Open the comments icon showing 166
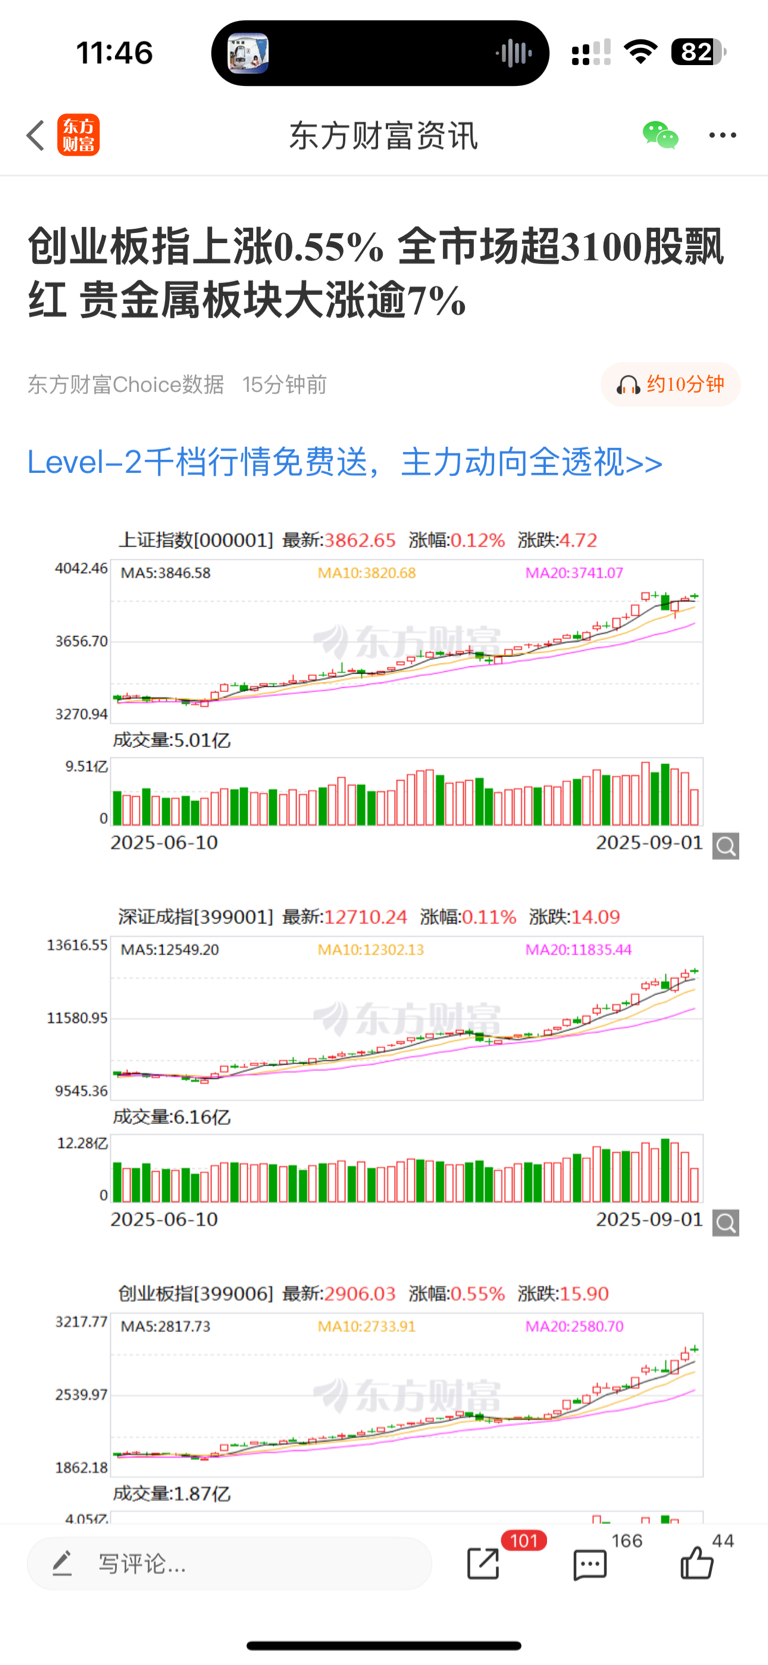The image size is (768, 1665). coord(590,1564)
